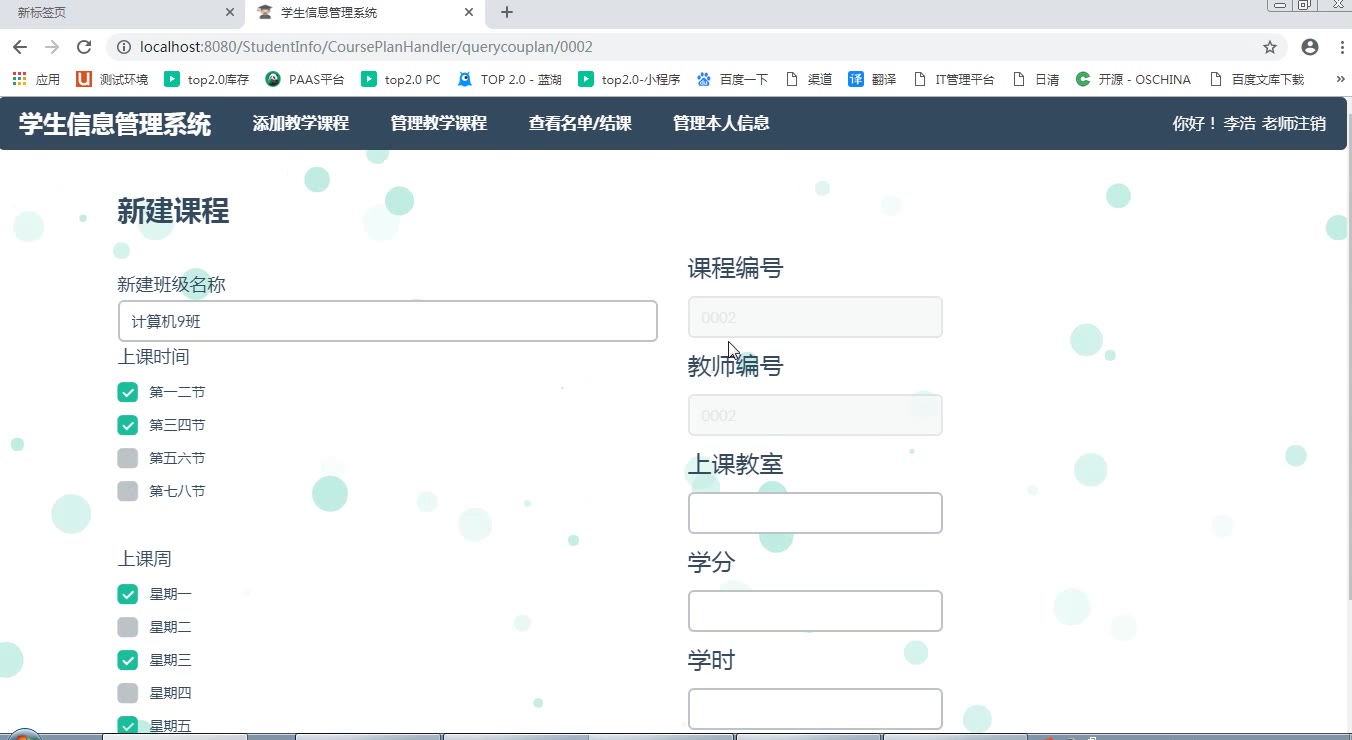
Task: Click the 上课教室 input field
Action: 815,513
